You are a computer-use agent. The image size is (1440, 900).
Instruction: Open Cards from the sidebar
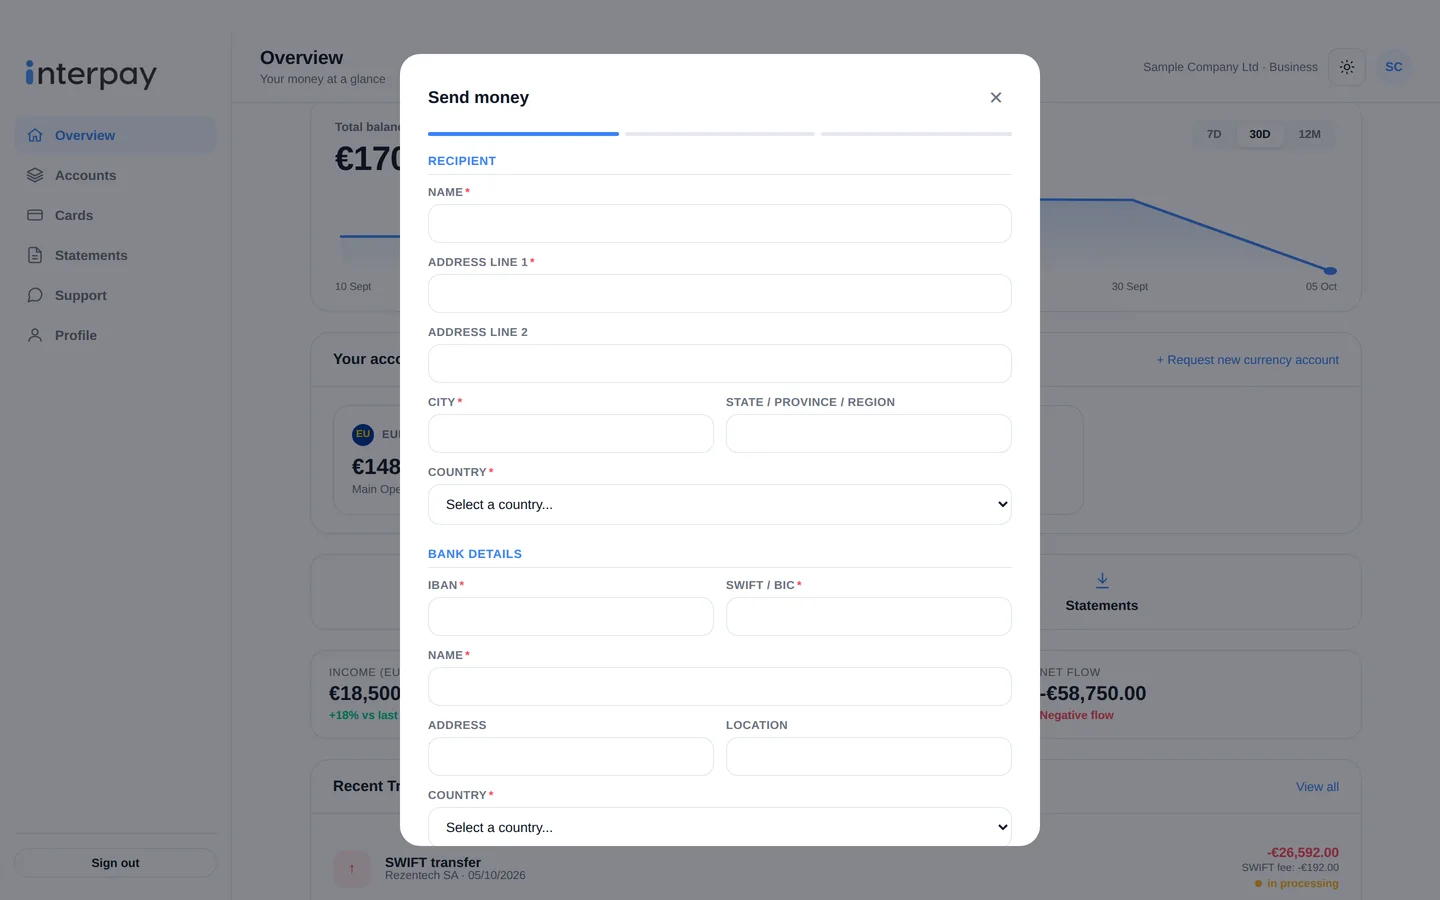(x=116, y=215)
